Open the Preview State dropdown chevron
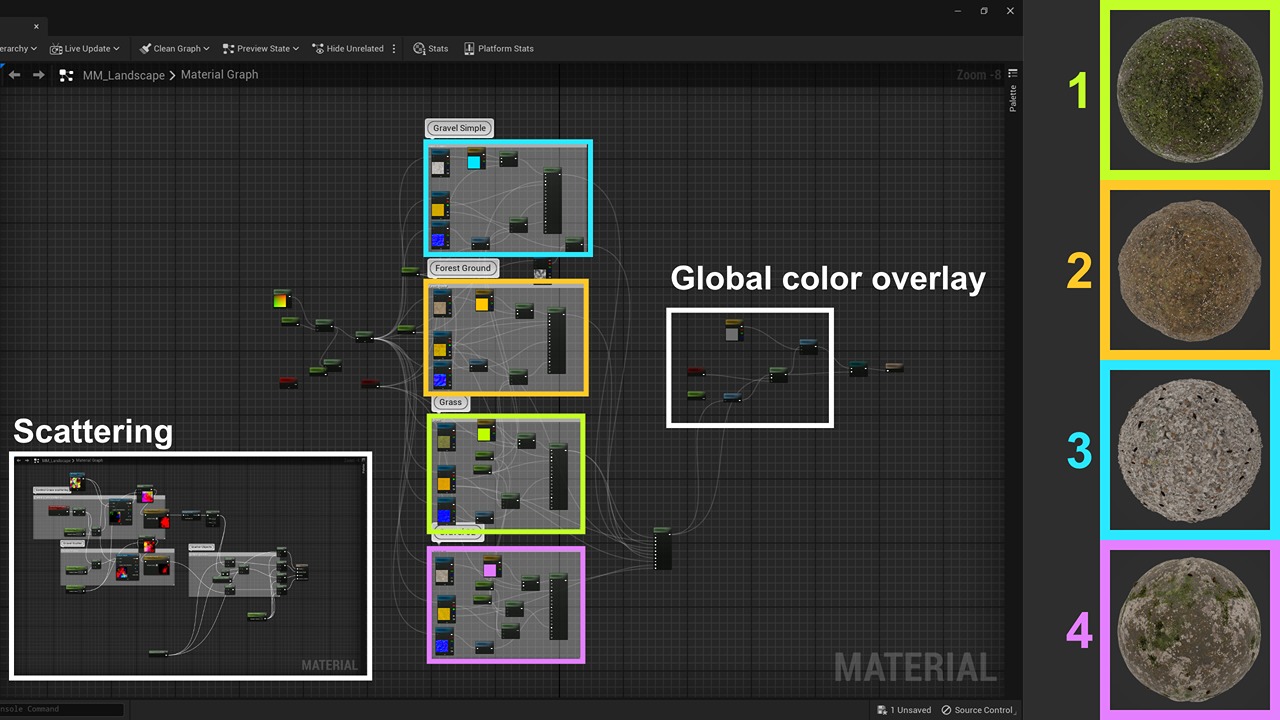Viewport: 1280px width, 720px height. click(295, 48)
